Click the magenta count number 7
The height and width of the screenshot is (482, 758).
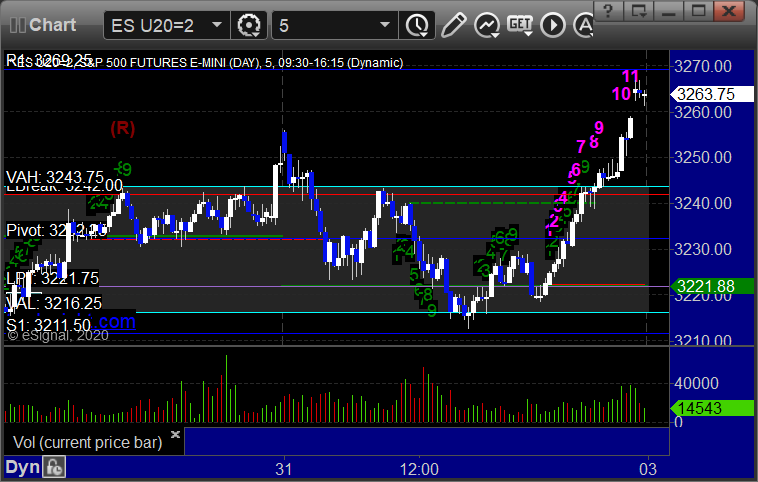click(x=581, y=146)
